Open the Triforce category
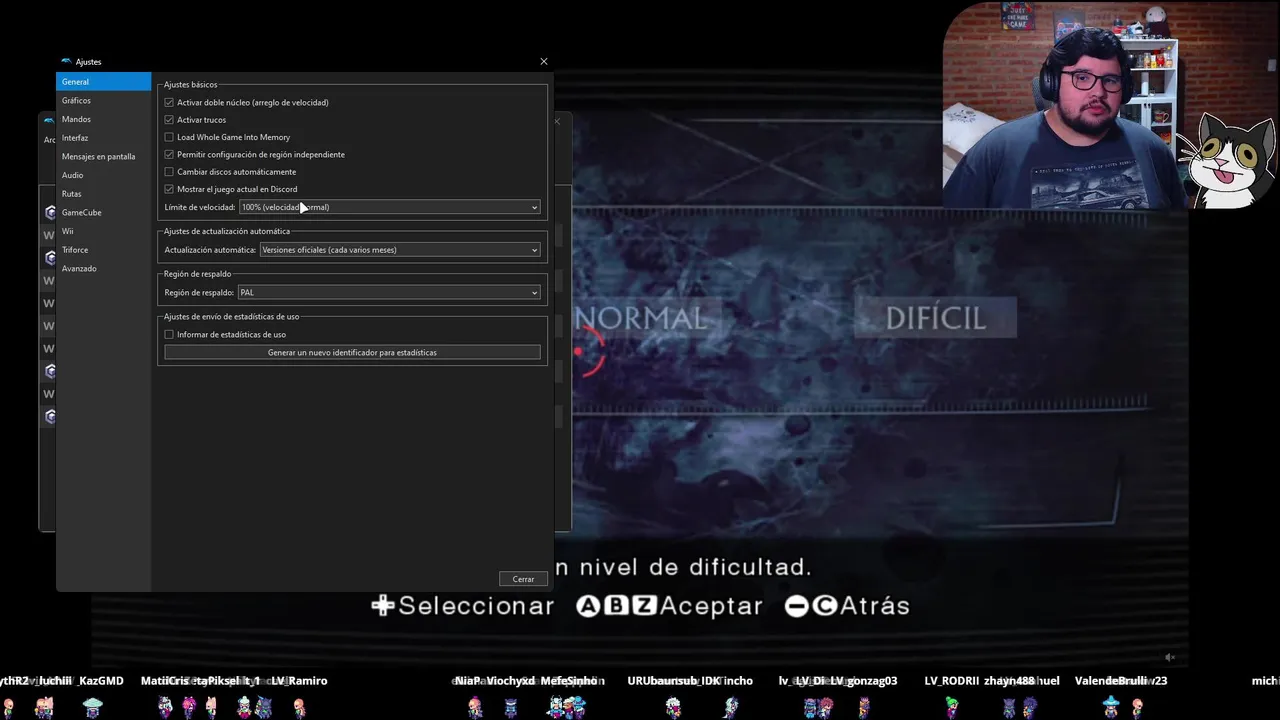 pos(103,250)
